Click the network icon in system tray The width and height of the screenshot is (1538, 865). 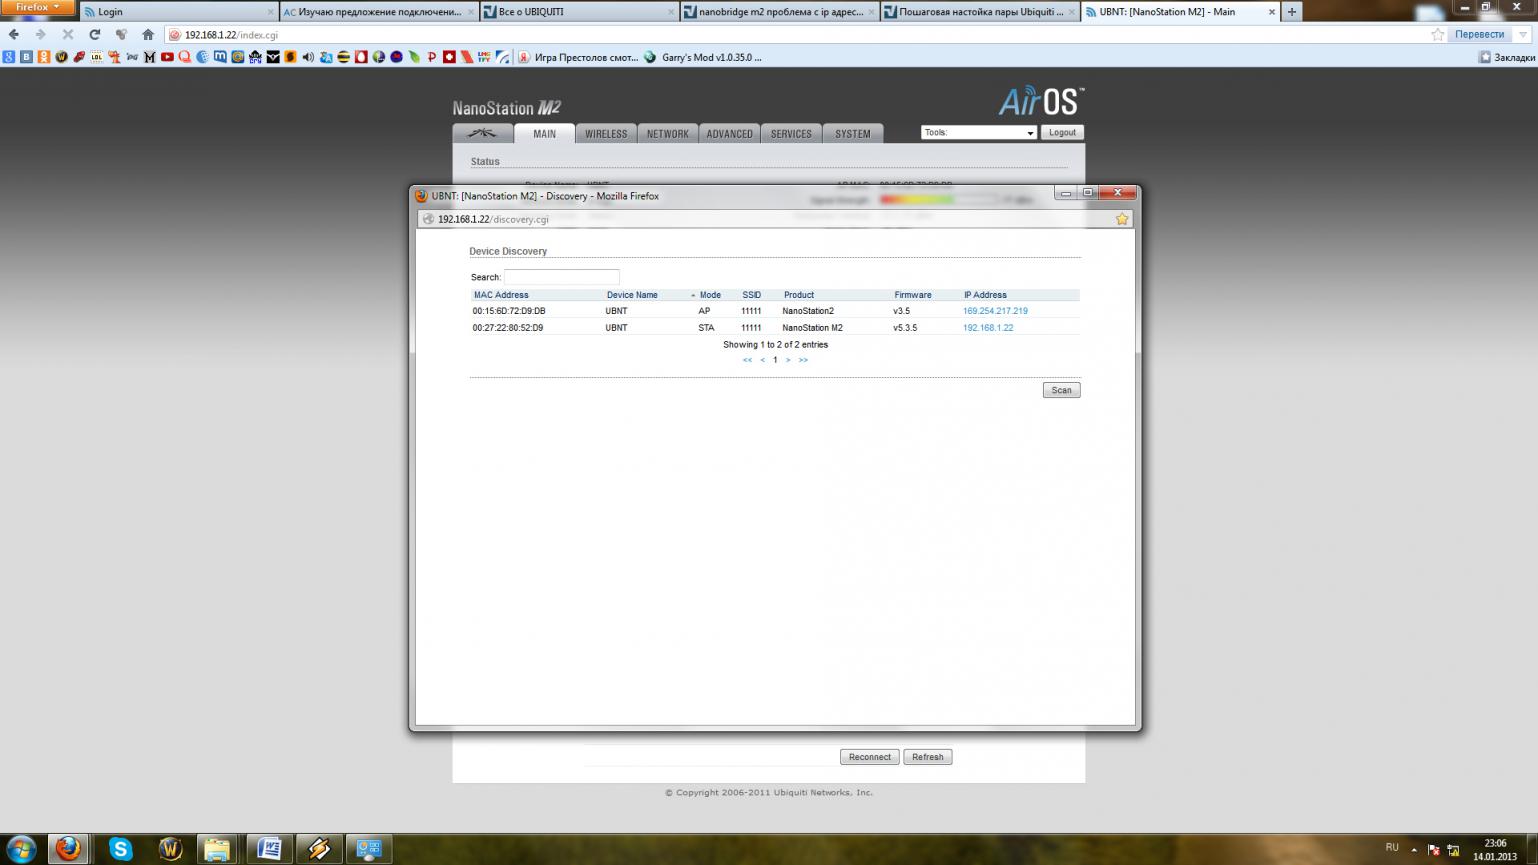(x=1453, y=849)
